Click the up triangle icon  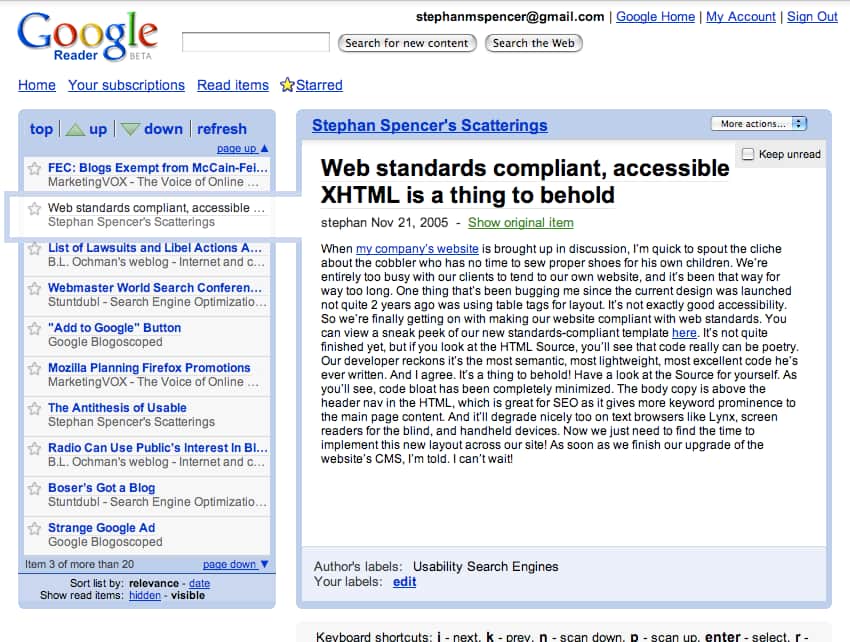(x=75, y=129)
